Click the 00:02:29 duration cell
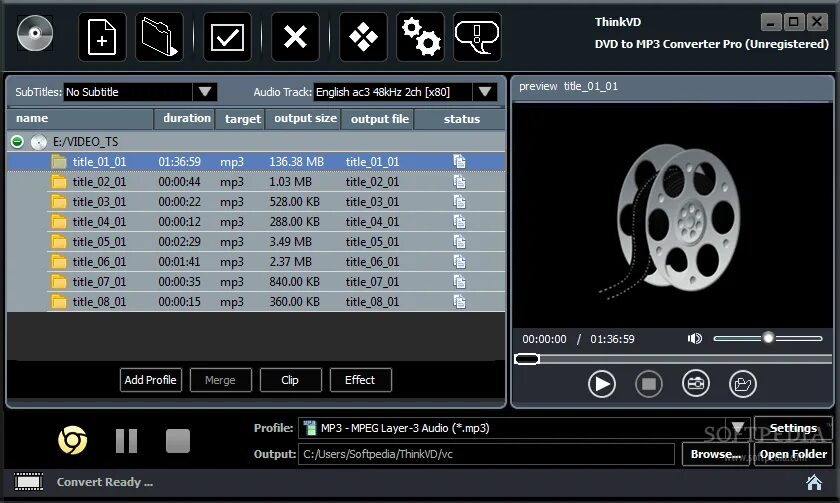 (179, 242)
